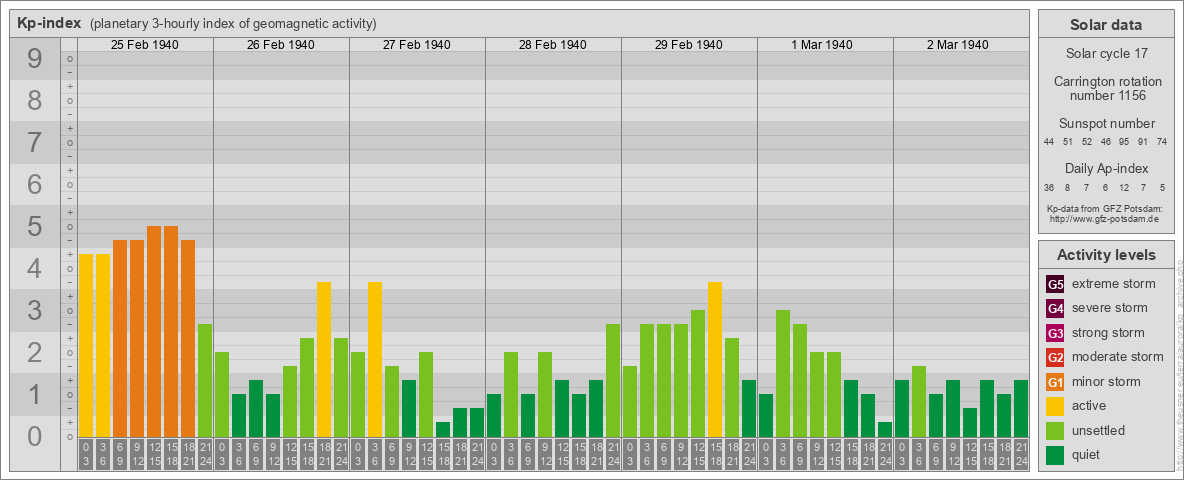Select the G2 moderate storm legend icon

(1055, 357)
